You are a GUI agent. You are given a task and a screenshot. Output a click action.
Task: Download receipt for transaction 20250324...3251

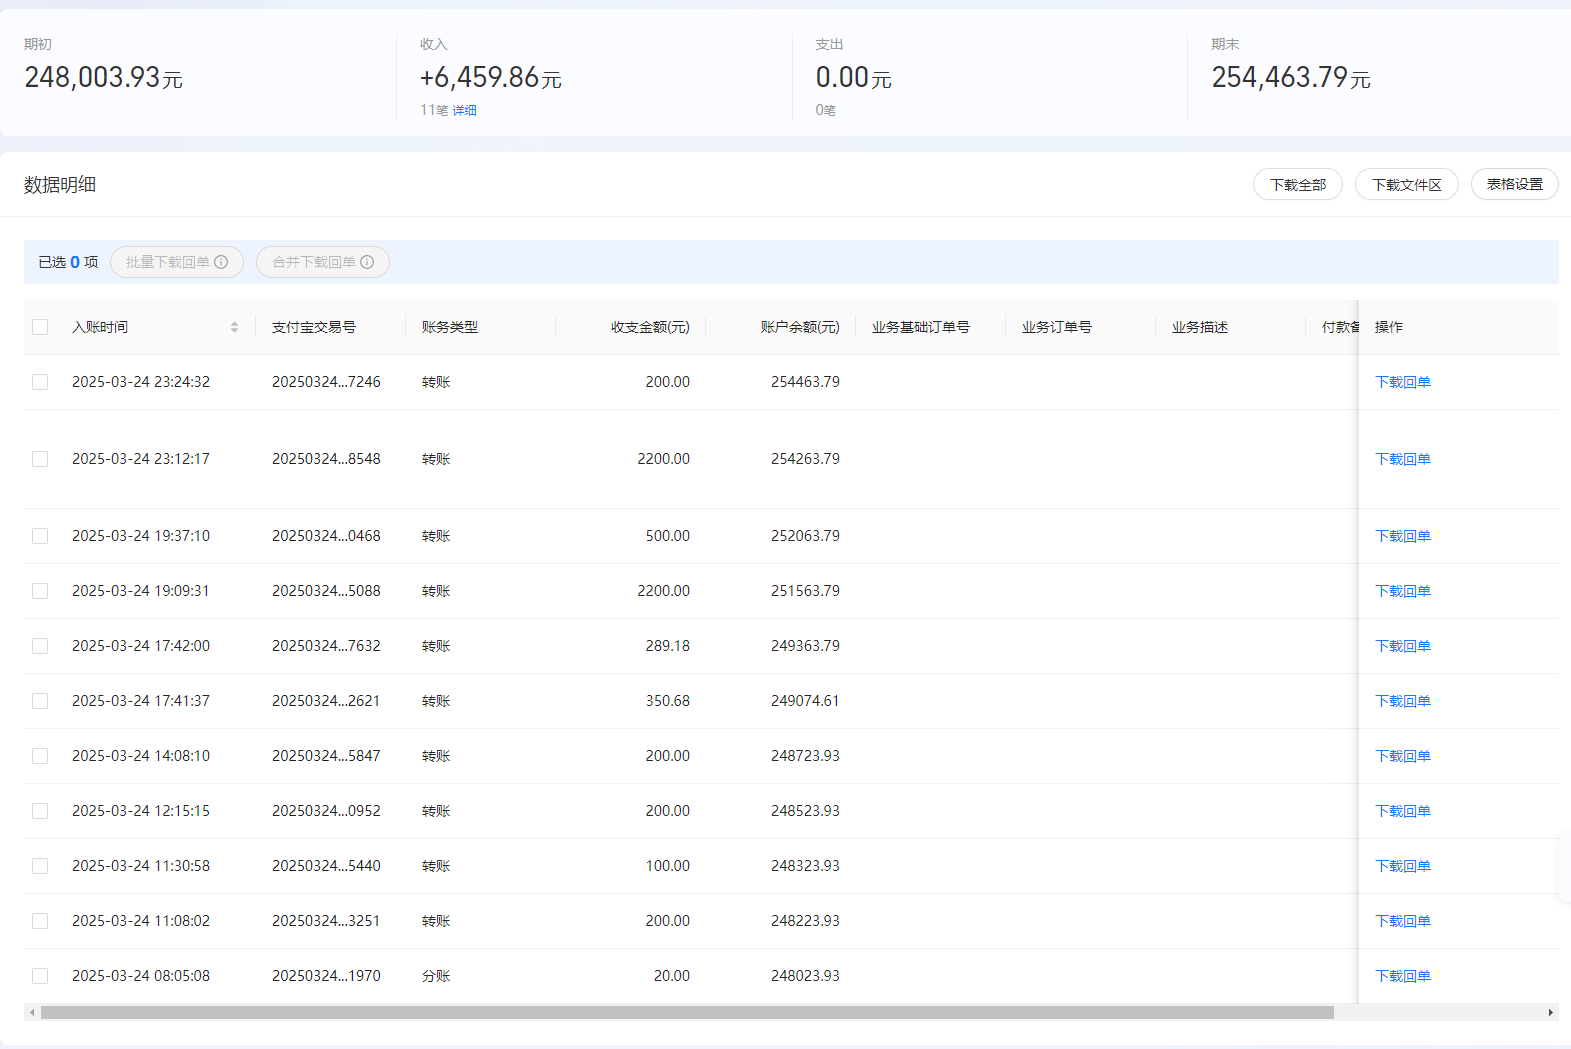[x=1403, y=921]
